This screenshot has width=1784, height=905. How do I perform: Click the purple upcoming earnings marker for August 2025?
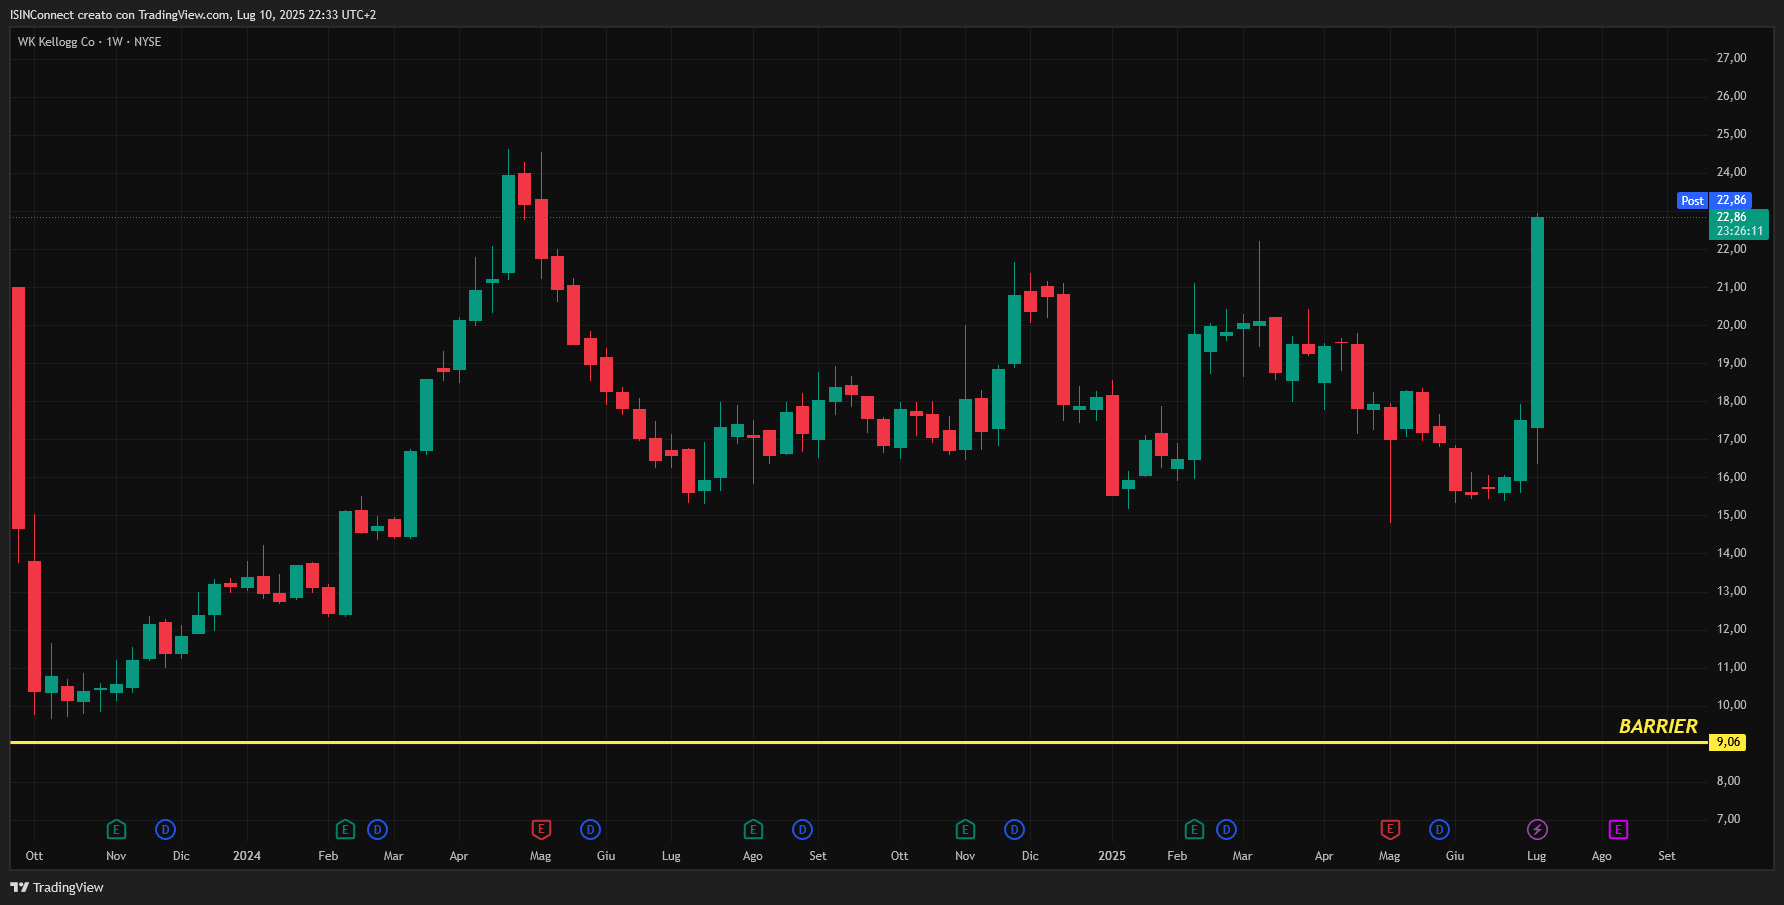tap(1618, 829)
